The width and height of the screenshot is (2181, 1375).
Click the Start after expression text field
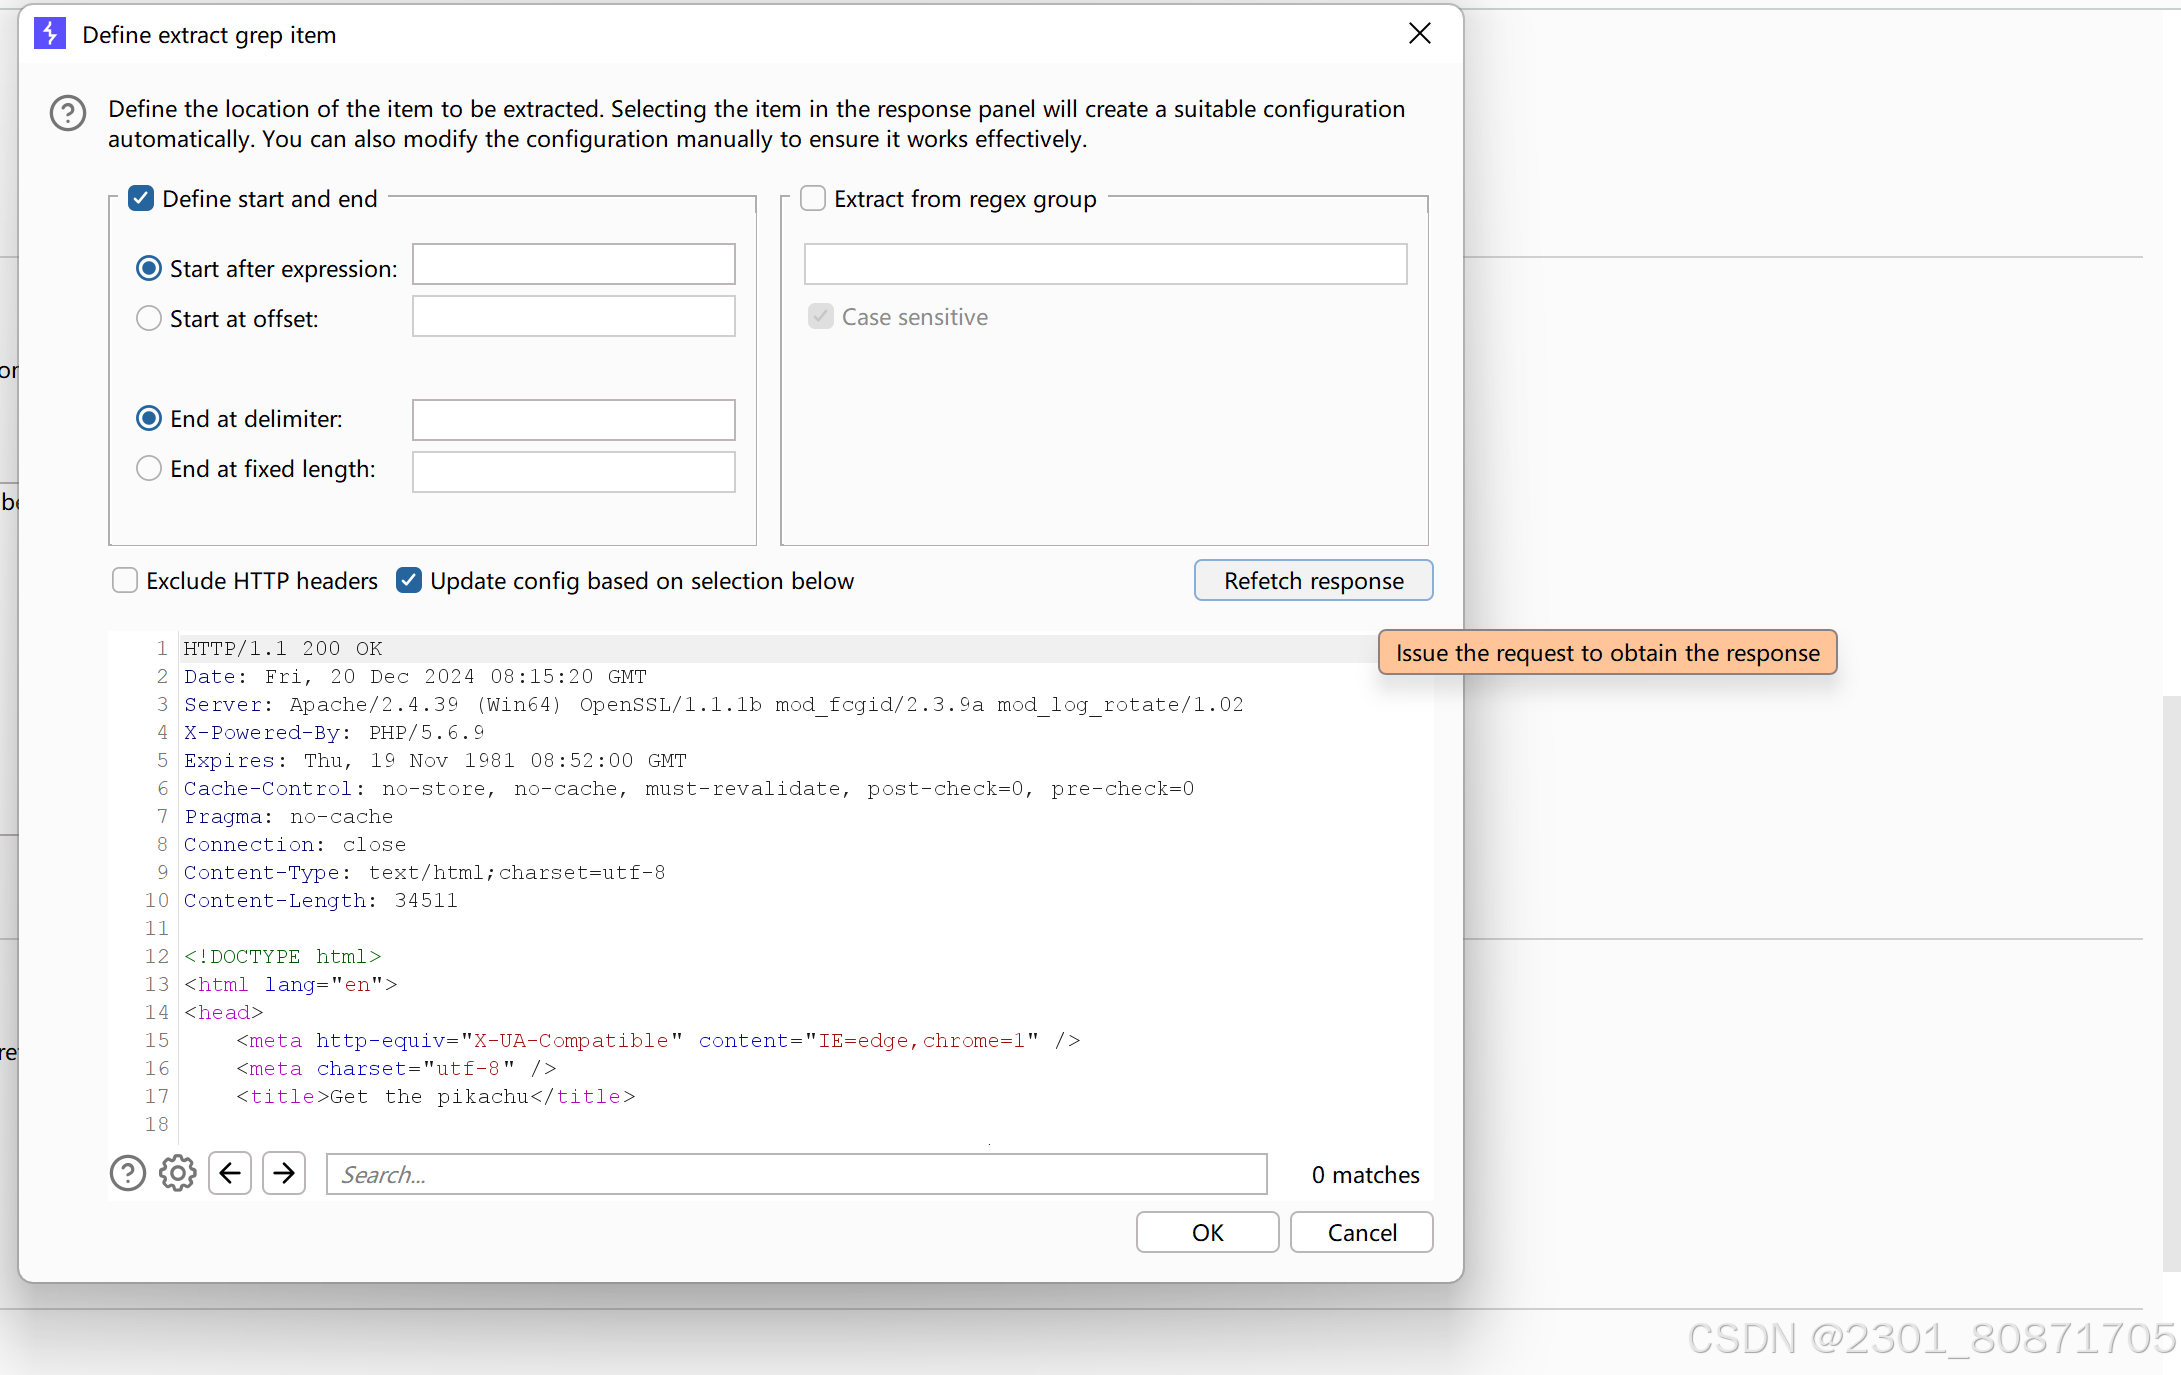[x=573, y=265]
